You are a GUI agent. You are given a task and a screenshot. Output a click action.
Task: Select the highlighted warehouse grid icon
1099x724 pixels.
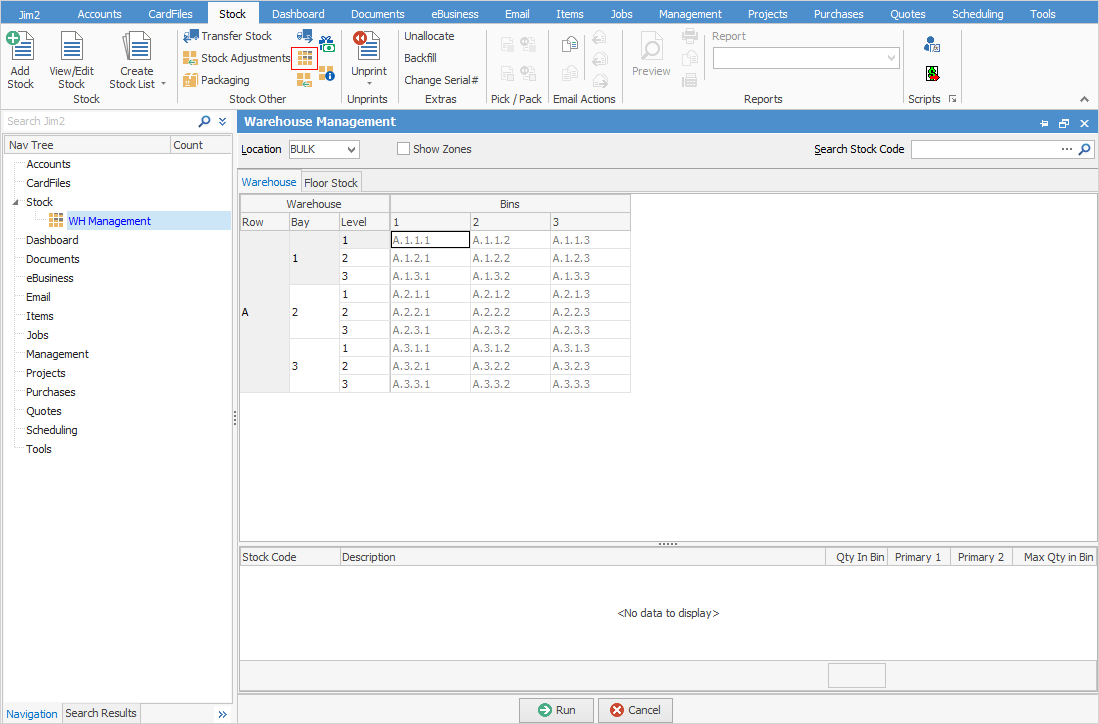[305, 58]
